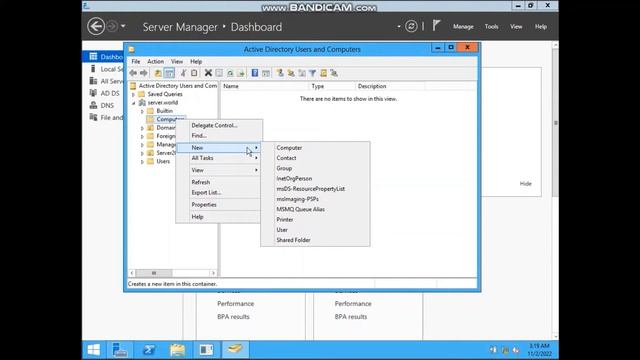Click the Back arrow in ADUC toolbar
Image resolution: width=640 pixels, height=360 pixels.
[x=133, y=73]
